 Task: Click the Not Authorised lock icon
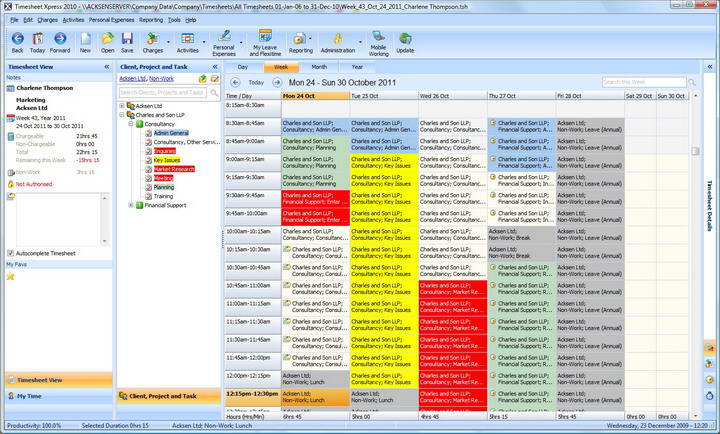[x=11, y=184]
